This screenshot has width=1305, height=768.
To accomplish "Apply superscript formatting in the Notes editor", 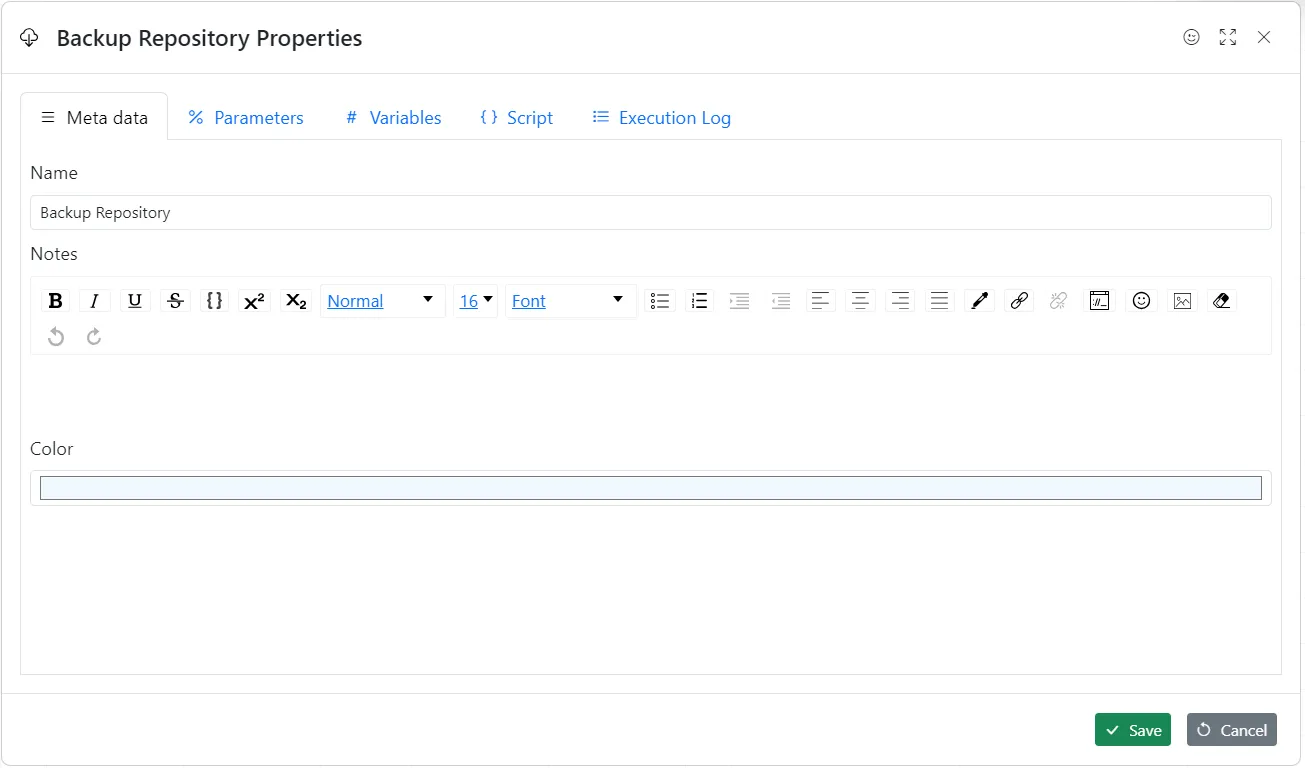I will pos(254,300).
